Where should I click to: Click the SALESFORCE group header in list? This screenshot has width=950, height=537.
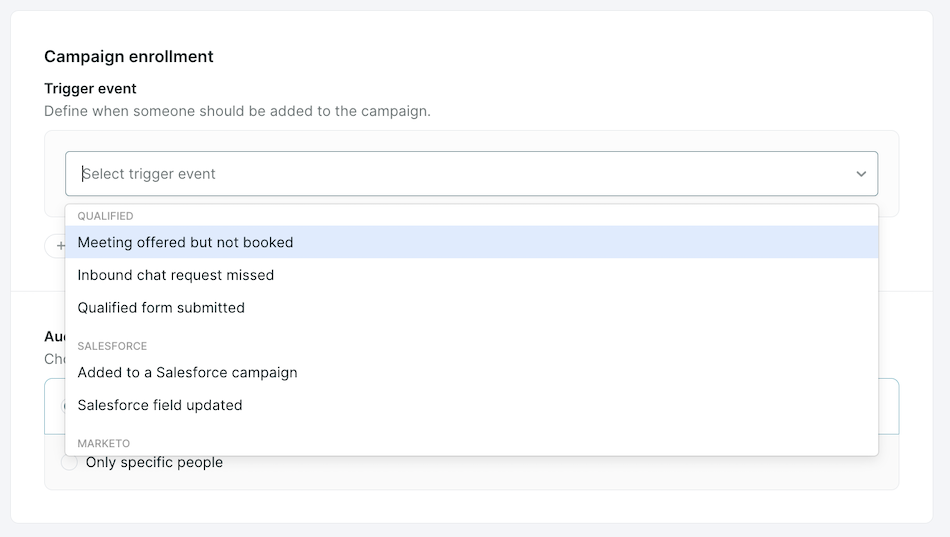tap(112, 346)
